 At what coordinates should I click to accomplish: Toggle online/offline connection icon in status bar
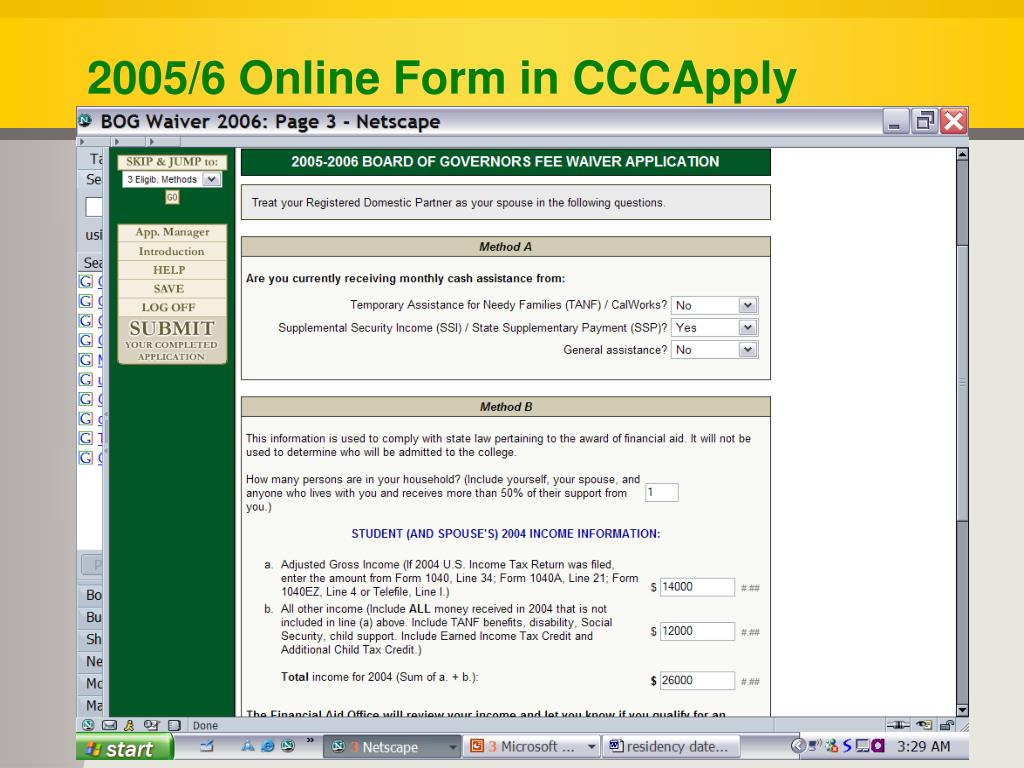click(898, 725)
